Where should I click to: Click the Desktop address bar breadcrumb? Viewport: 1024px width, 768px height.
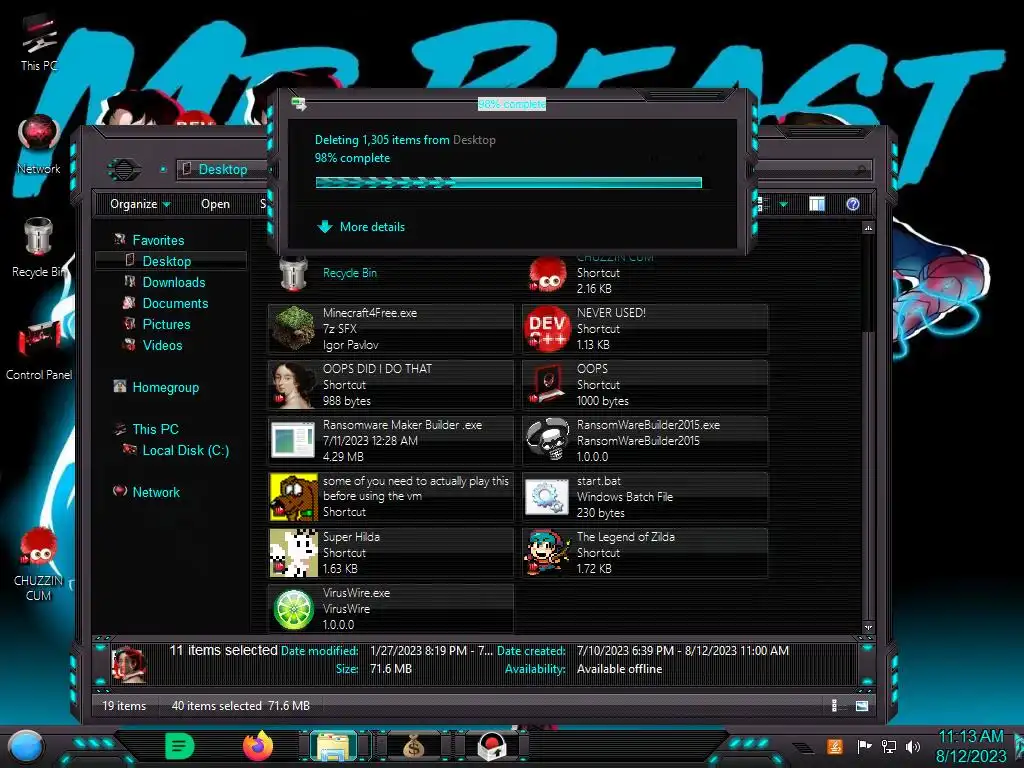click(x=223, y=169)
